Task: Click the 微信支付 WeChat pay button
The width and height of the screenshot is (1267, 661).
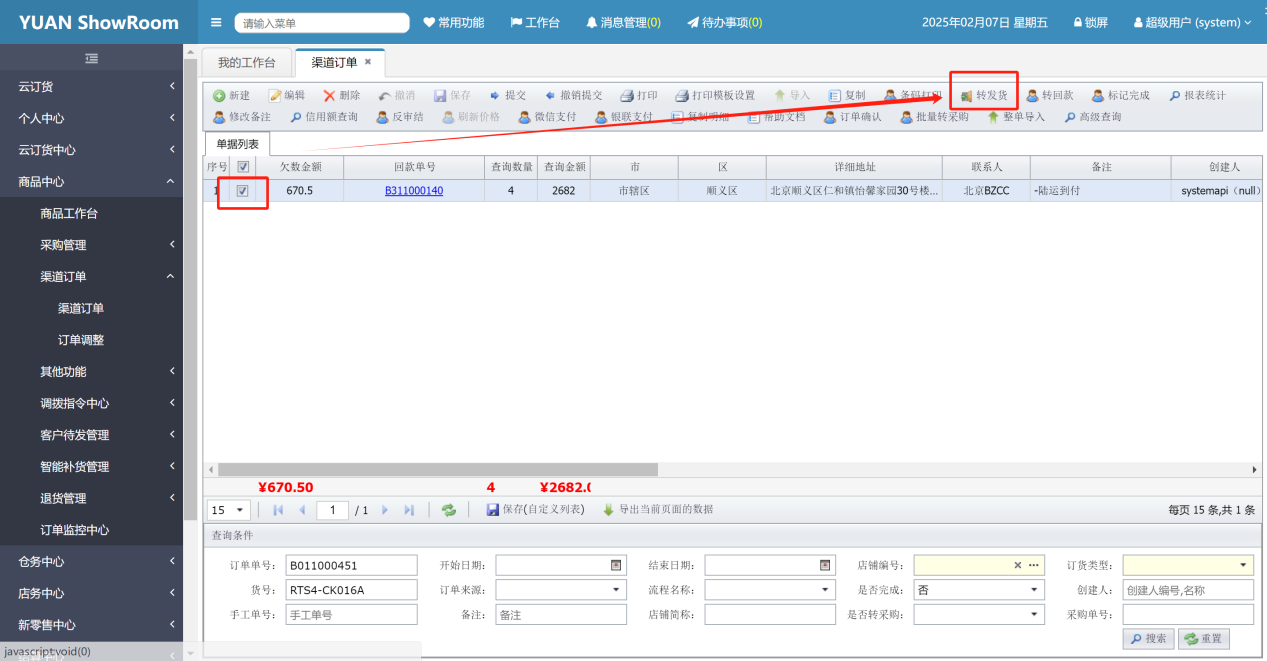Action: pyautogui.click(x=547, y=117)
